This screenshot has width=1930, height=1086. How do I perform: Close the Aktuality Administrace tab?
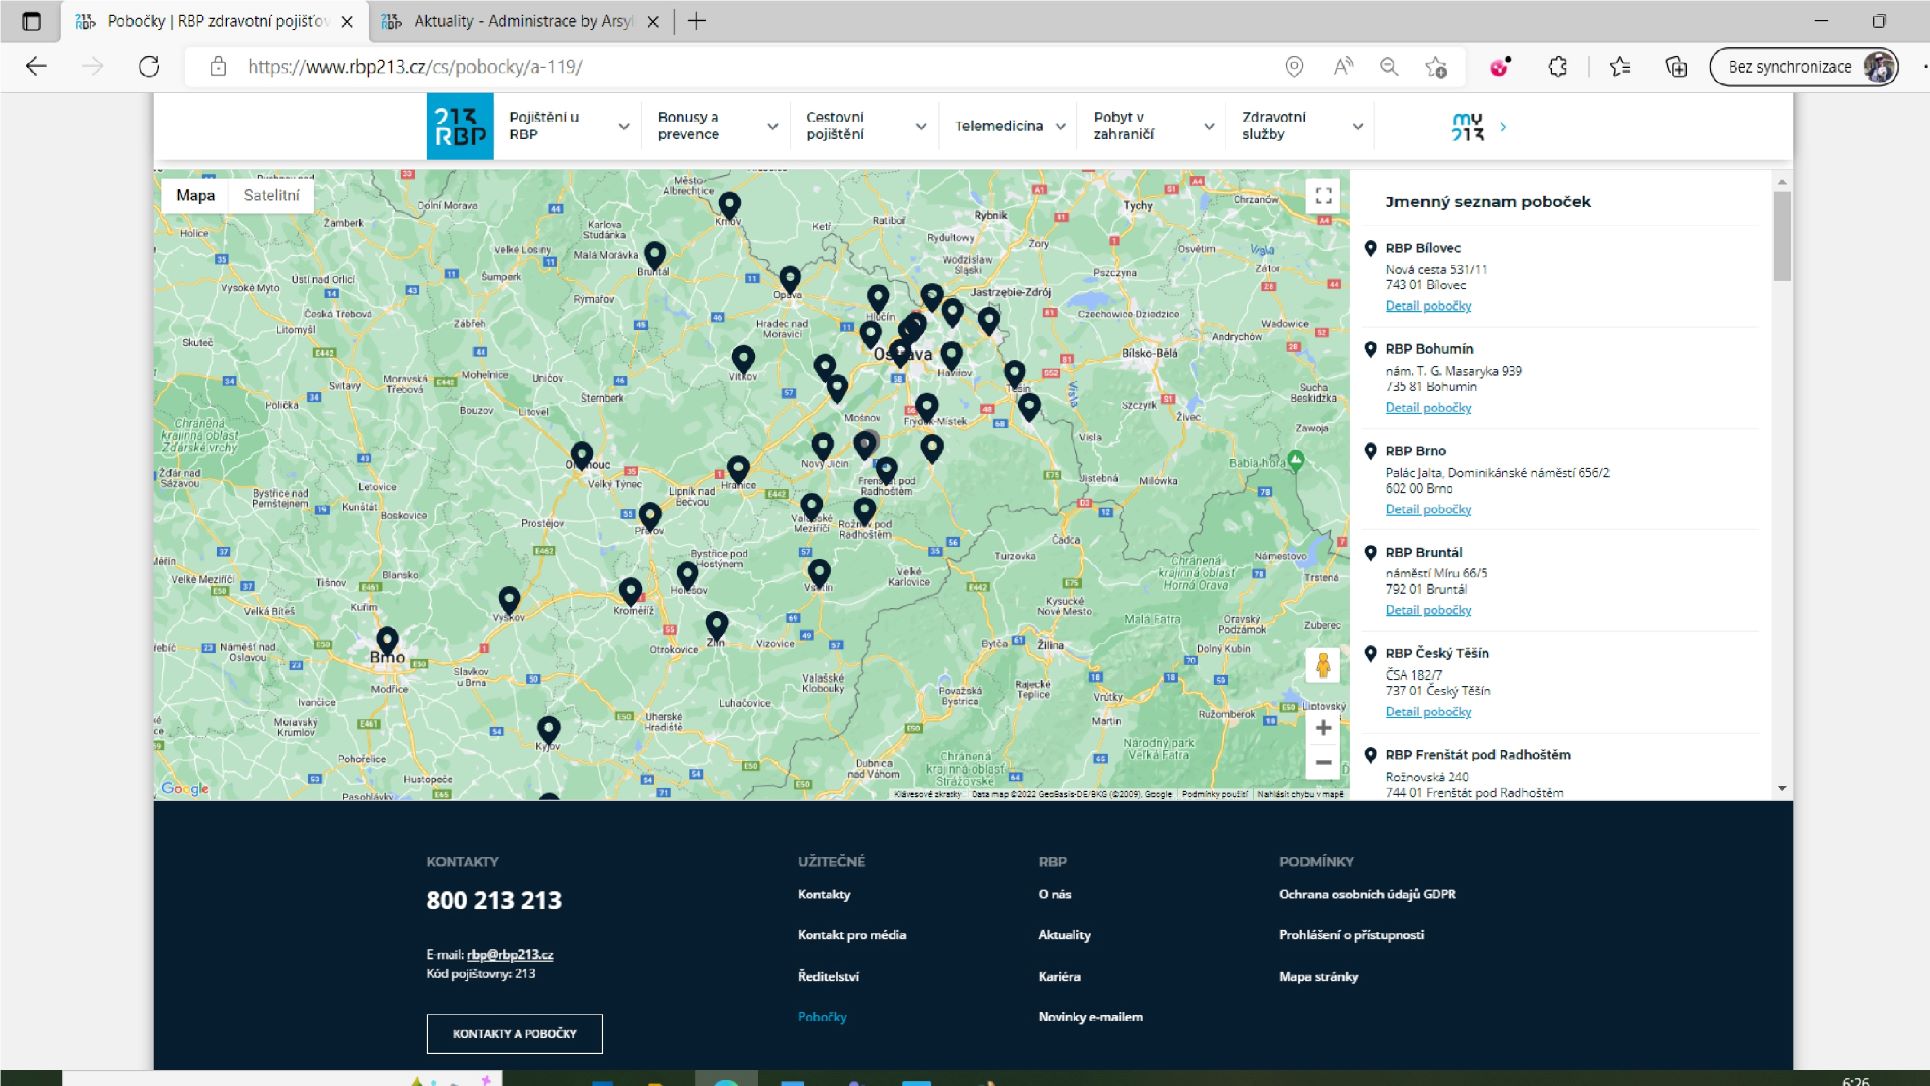pos(653,21)
